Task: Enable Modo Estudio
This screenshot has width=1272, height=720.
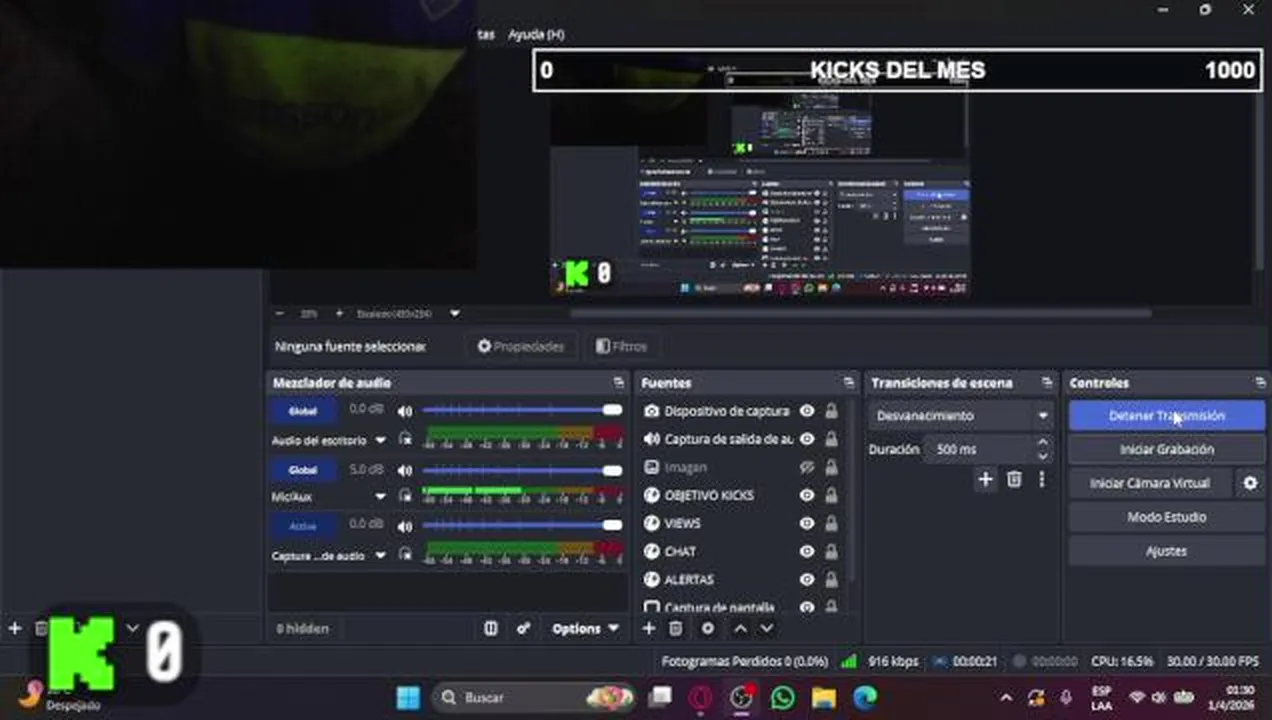Action: tap(1167, 517)
